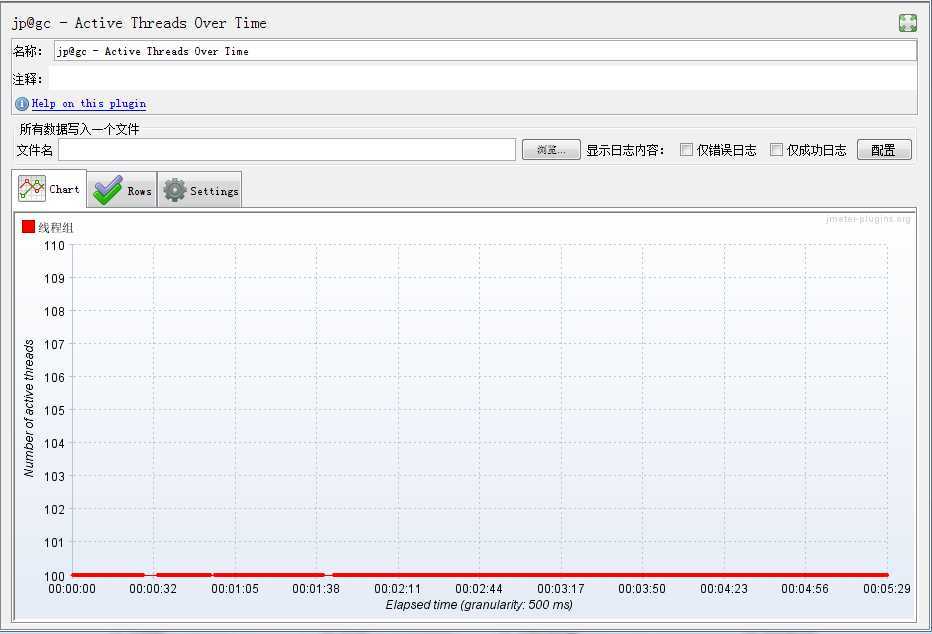Switch to the Rows tab

pyautogui.click(x=122, y=190)
